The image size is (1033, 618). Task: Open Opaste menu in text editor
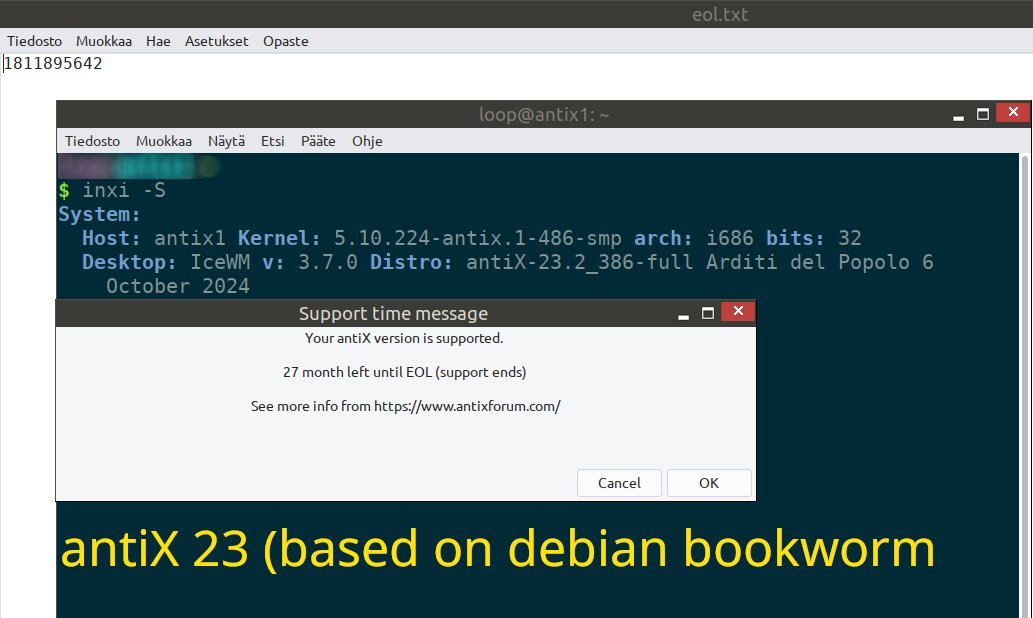click(x=285, y=41)
